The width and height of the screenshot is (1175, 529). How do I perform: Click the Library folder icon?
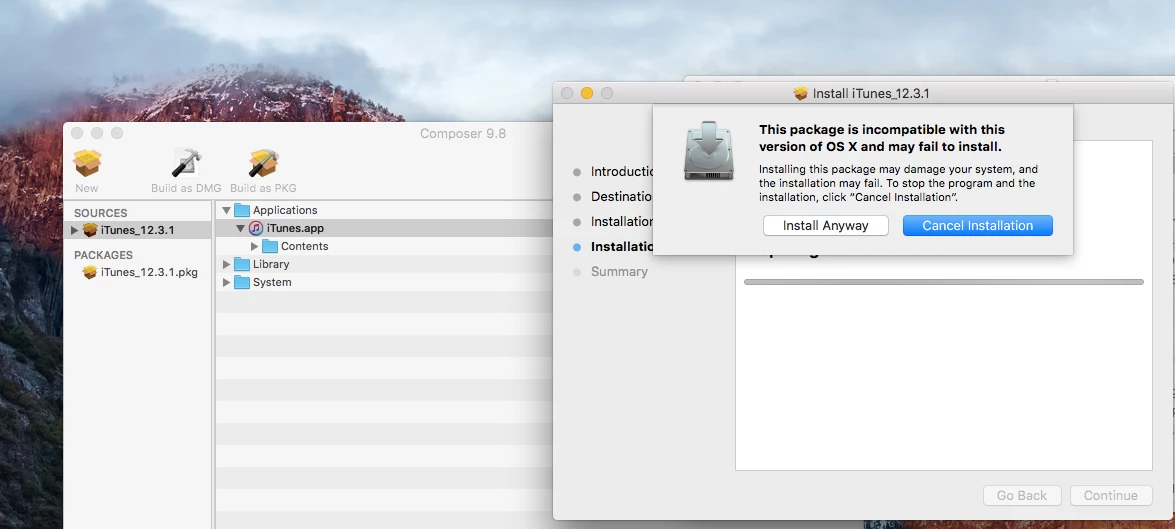(x=241, y=264)
